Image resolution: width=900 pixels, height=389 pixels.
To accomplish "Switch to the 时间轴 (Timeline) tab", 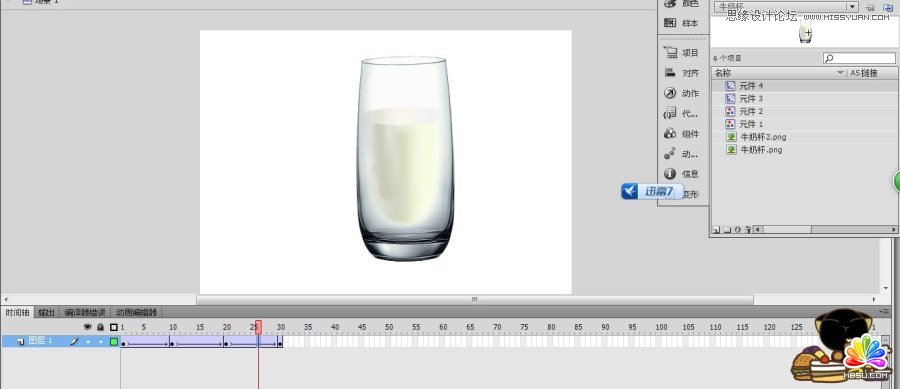I will (18, 313).
